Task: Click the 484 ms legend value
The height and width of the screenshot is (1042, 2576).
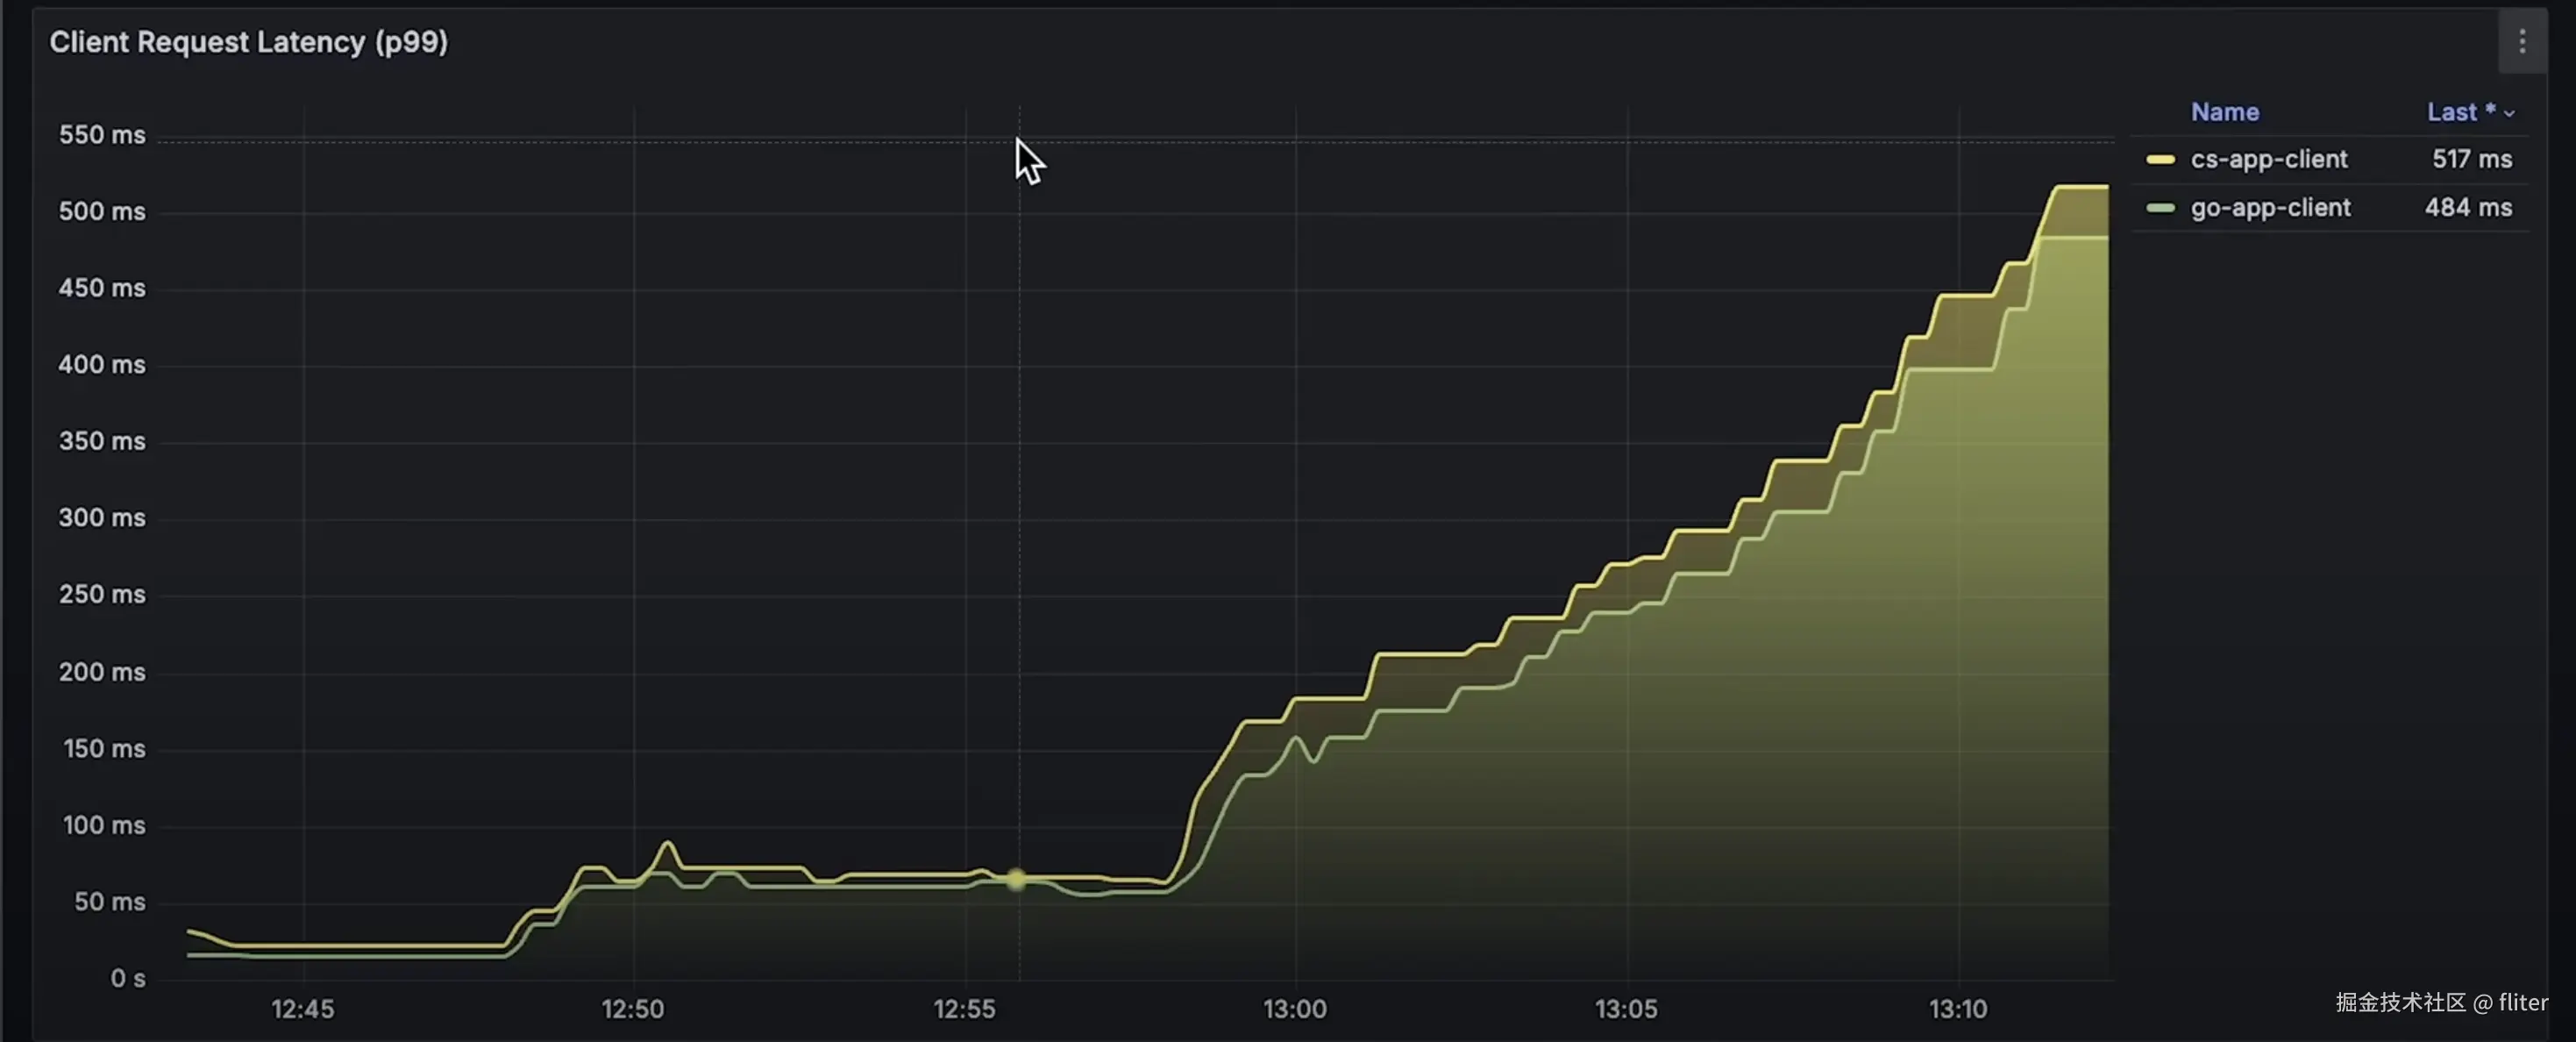Action: (2467, 208)
